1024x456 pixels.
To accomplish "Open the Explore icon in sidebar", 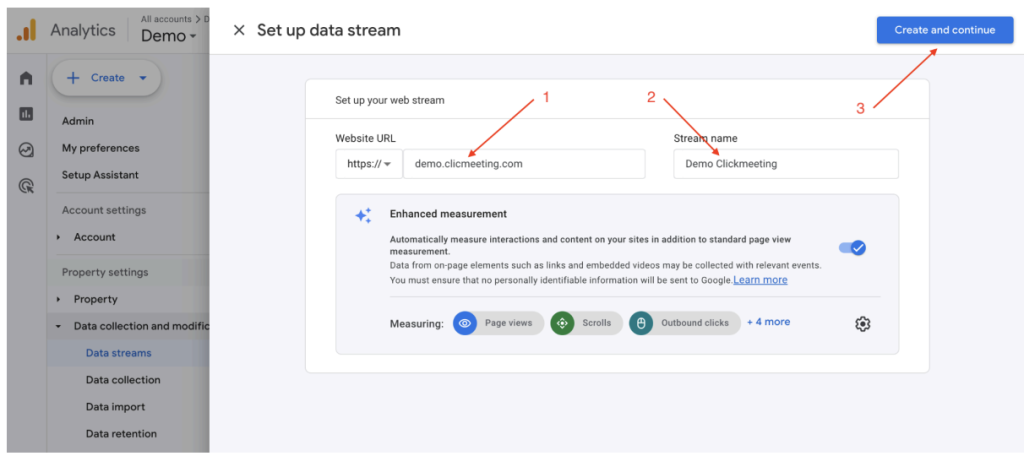I will pyautogui.click(x=26, y=150).
